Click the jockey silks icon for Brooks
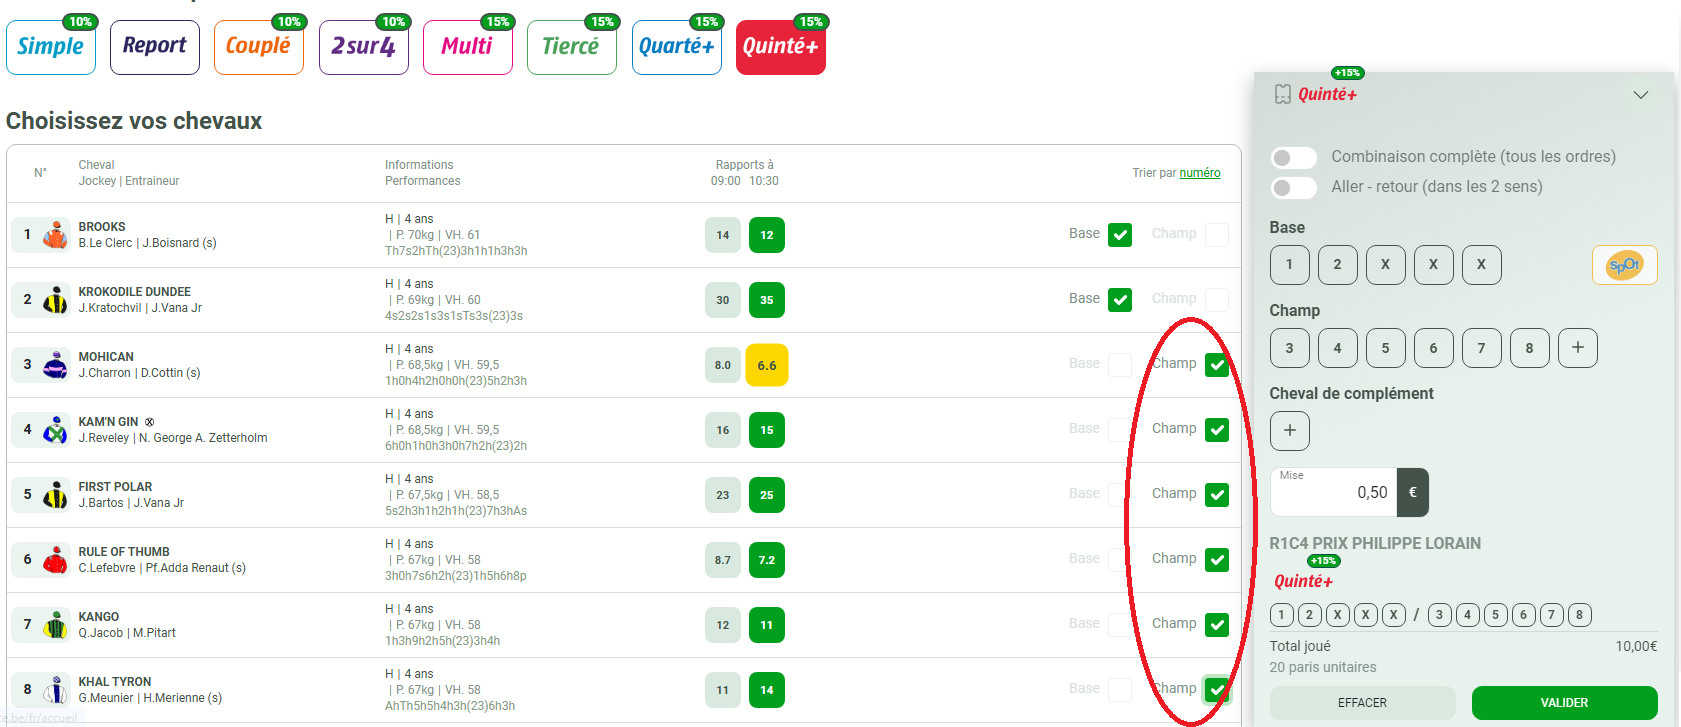This screenshot has height=727, width=1681. [x=56, y=235]
